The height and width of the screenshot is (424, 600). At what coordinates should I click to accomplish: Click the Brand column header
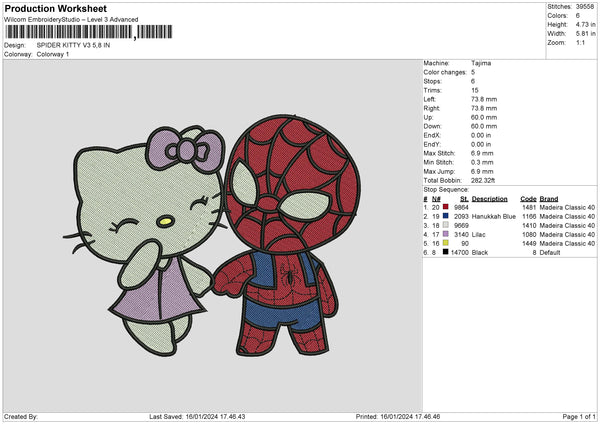tap(549, 199)
